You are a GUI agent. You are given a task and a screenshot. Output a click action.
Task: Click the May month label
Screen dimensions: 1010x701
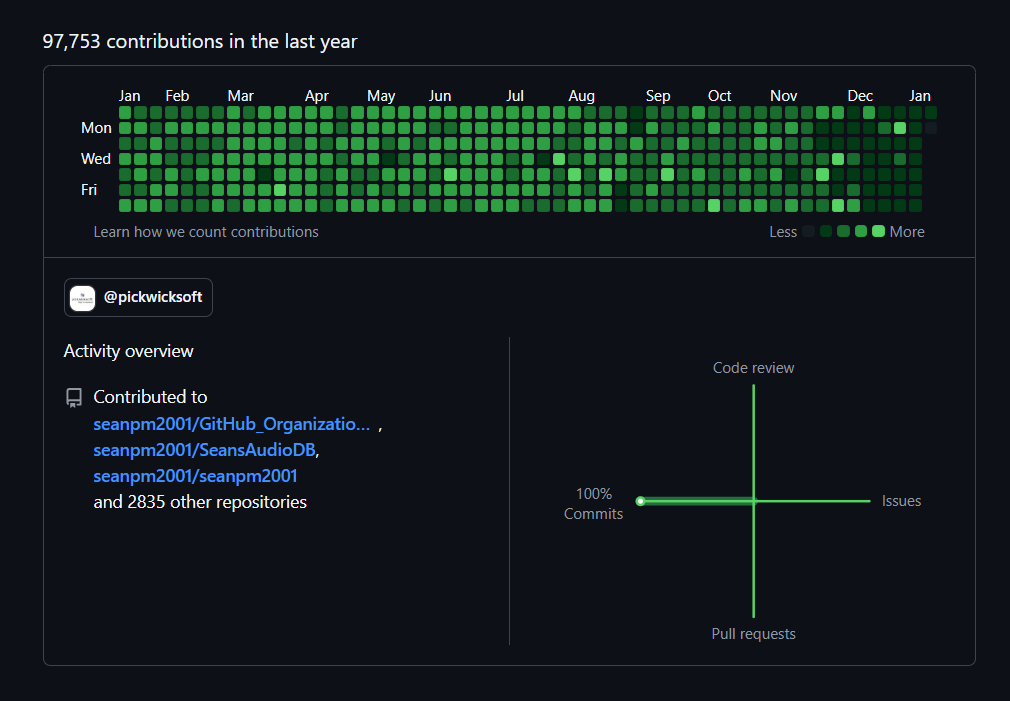click(381, 96)
